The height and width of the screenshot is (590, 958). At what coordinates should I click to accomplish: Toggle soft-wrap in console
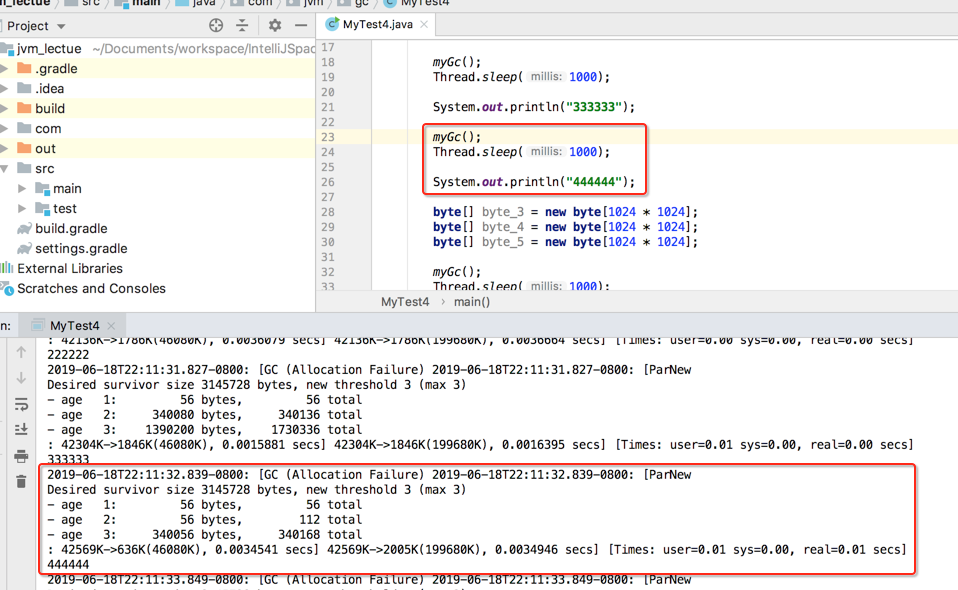[x=21, y=404]
